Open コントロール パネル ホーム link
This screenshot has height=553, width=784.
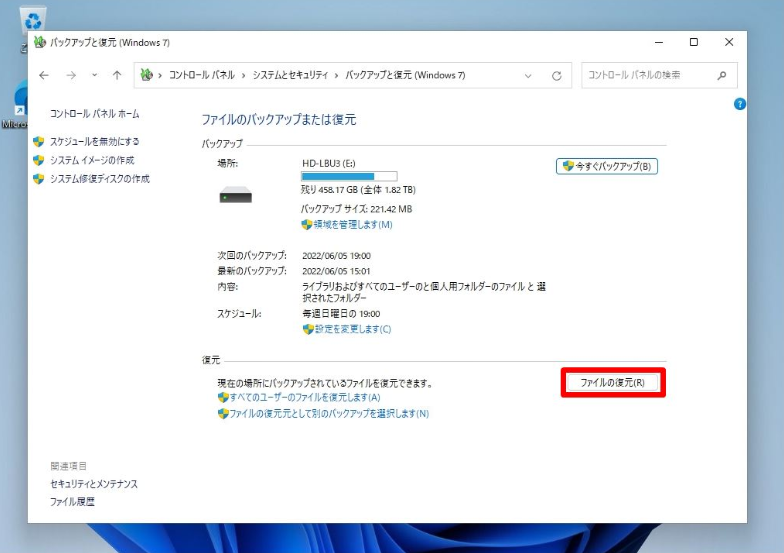click(94, 114)
